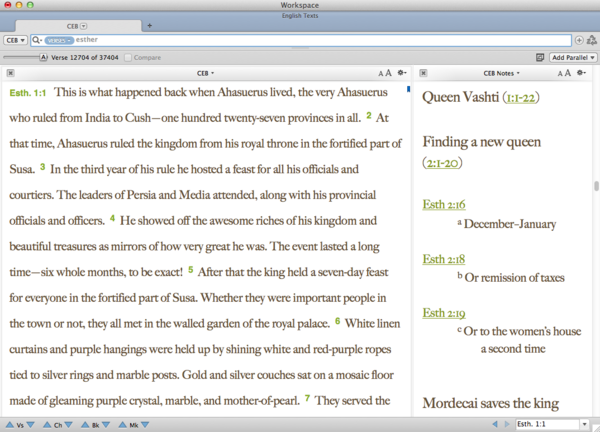
Task: Open the CEB text selector dropdown
Action: pyautogui.click(x=15, y=40)
